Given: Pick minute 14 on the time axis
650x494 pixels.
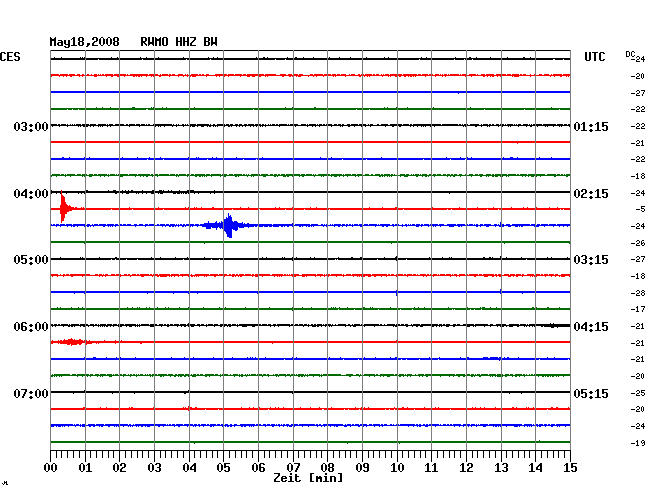Looking at the screenshot, I should 535,467.
